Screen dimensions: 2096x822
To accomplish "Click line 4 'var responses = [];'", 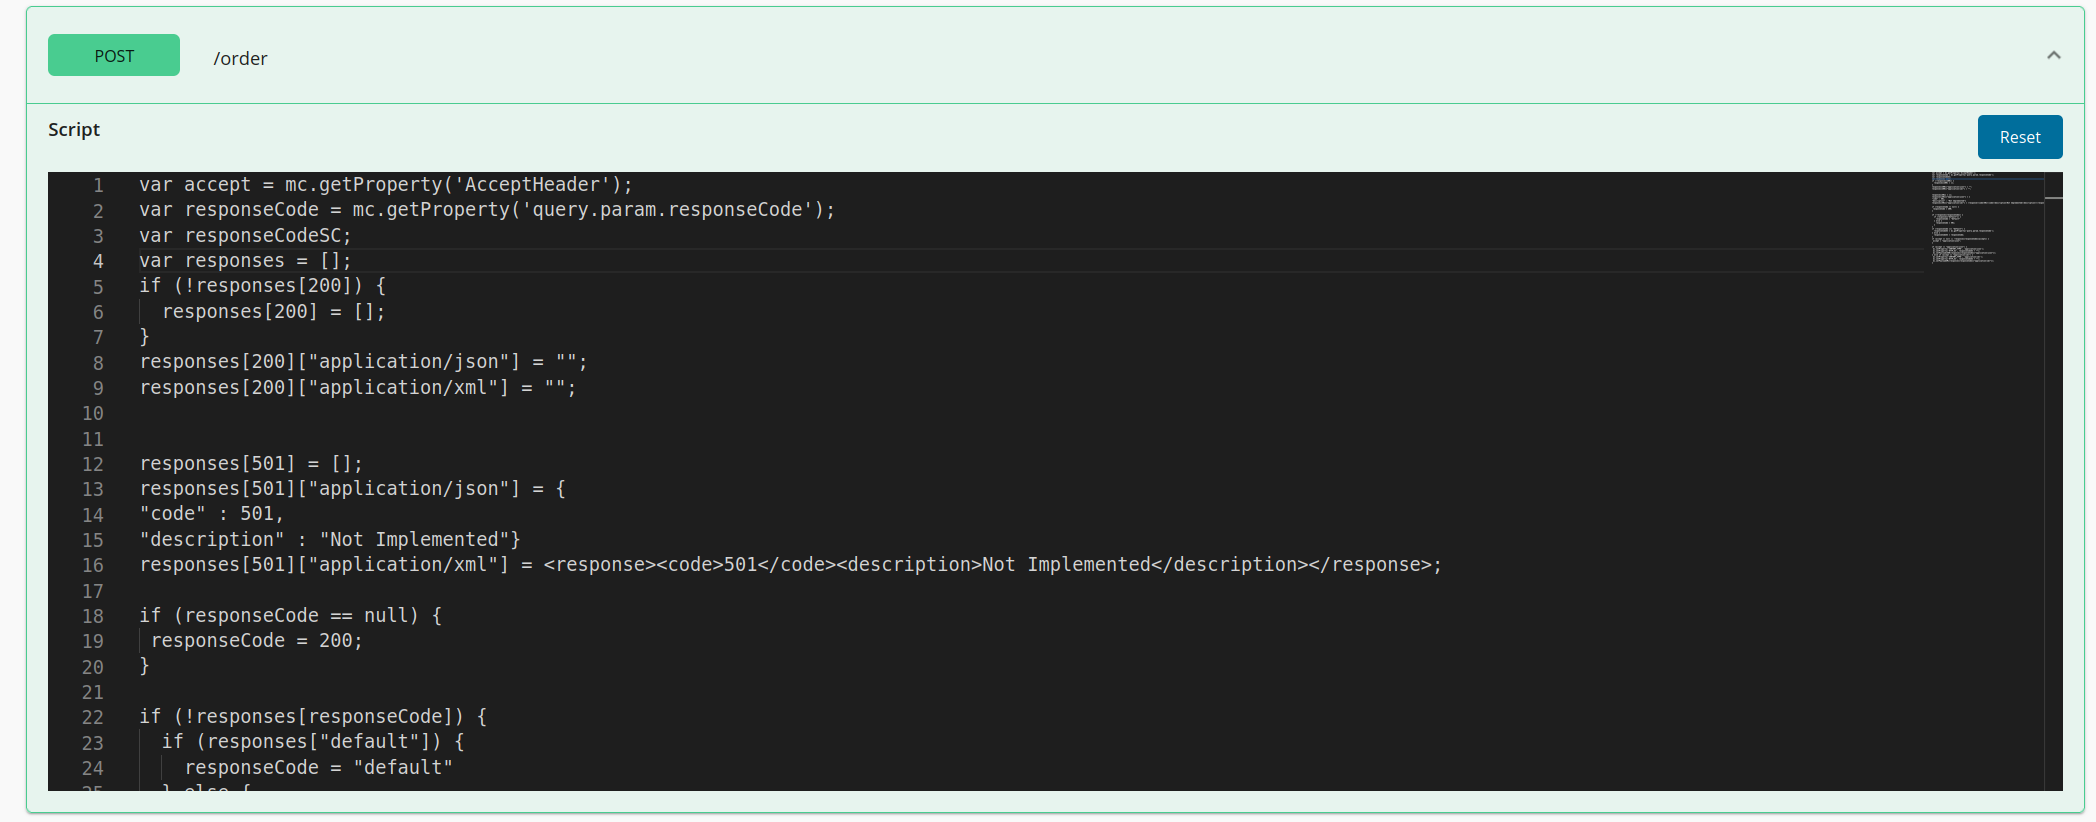I will pyautogui.click(x=245, y=260).
